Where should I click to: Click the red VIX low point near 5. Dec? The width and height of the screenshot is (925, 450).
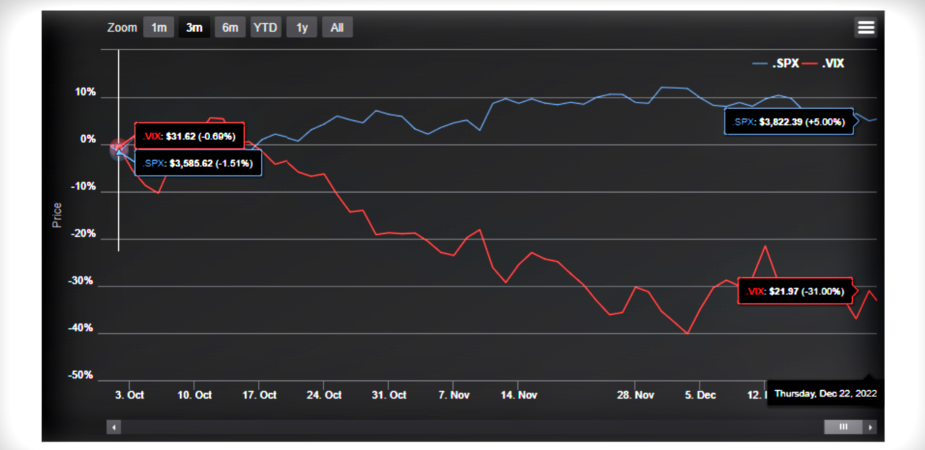coord(687,333)
